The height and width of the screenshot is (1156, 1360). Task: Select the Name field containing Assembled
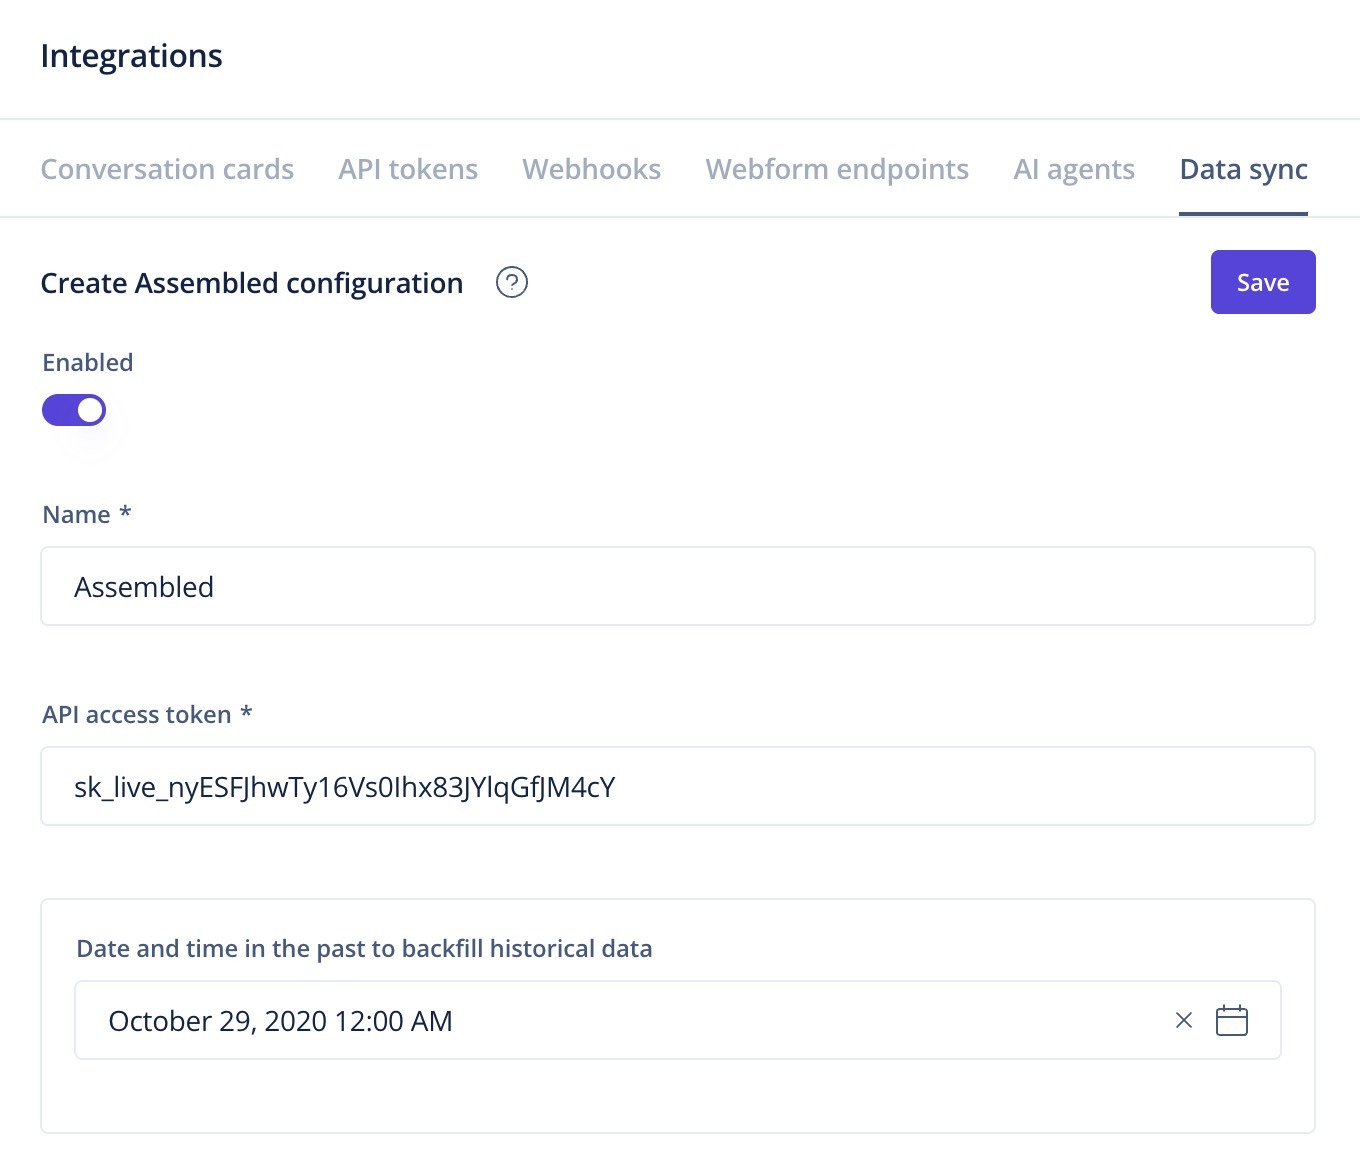click(678, 586)
